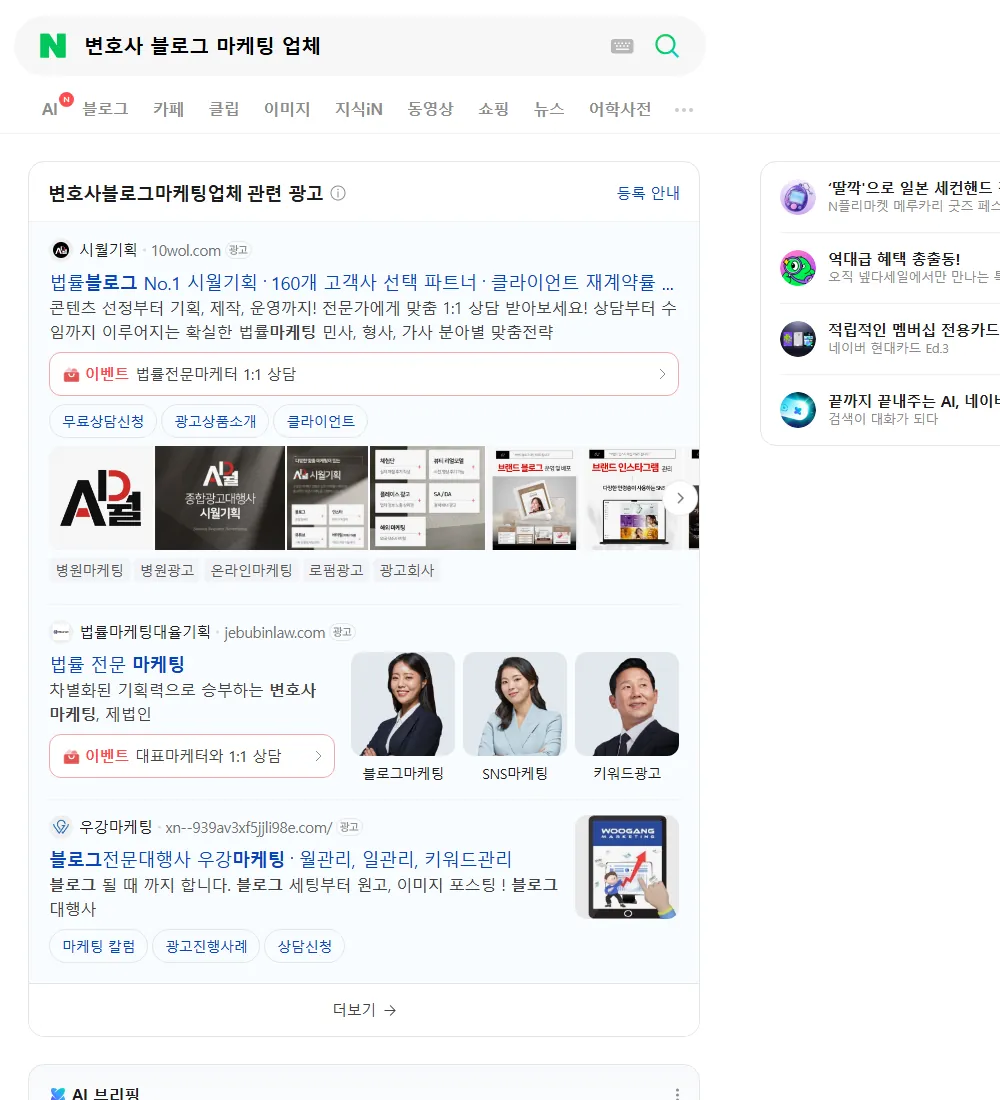Open the AI 브리핑 three-dot menu
This screenshot has height=1100, width=1000.
pyautogui.click(x=676, y=1093)
